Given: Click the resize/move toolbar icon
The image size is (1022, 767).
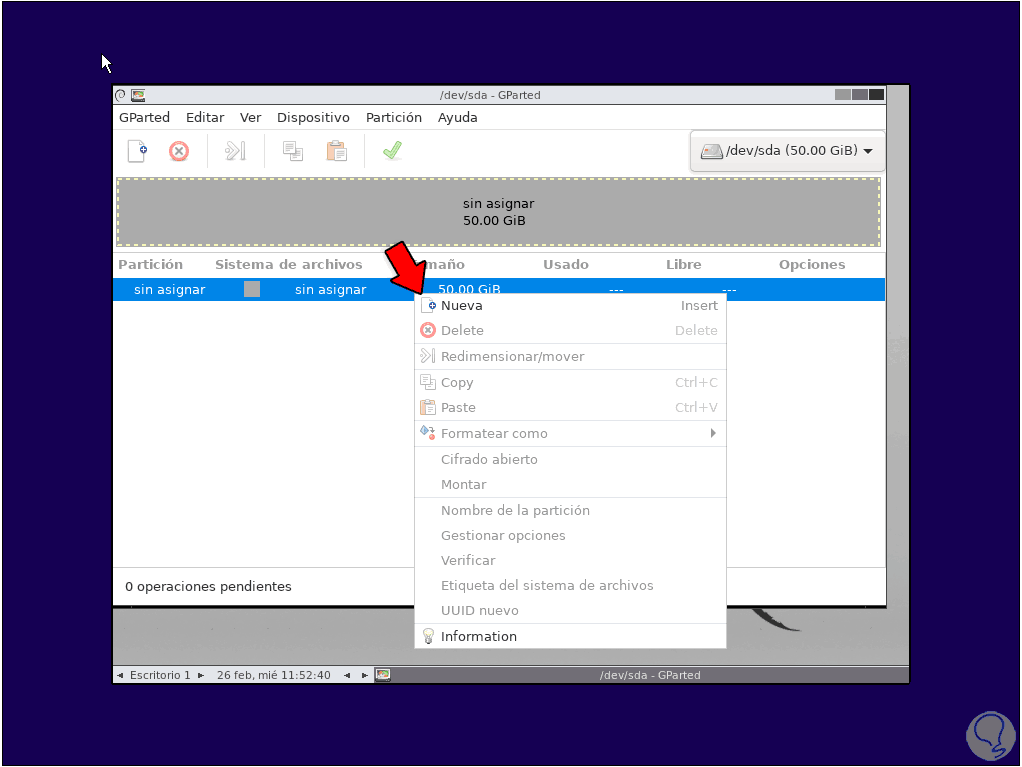Looking at the screenshot, I should 235,151.
